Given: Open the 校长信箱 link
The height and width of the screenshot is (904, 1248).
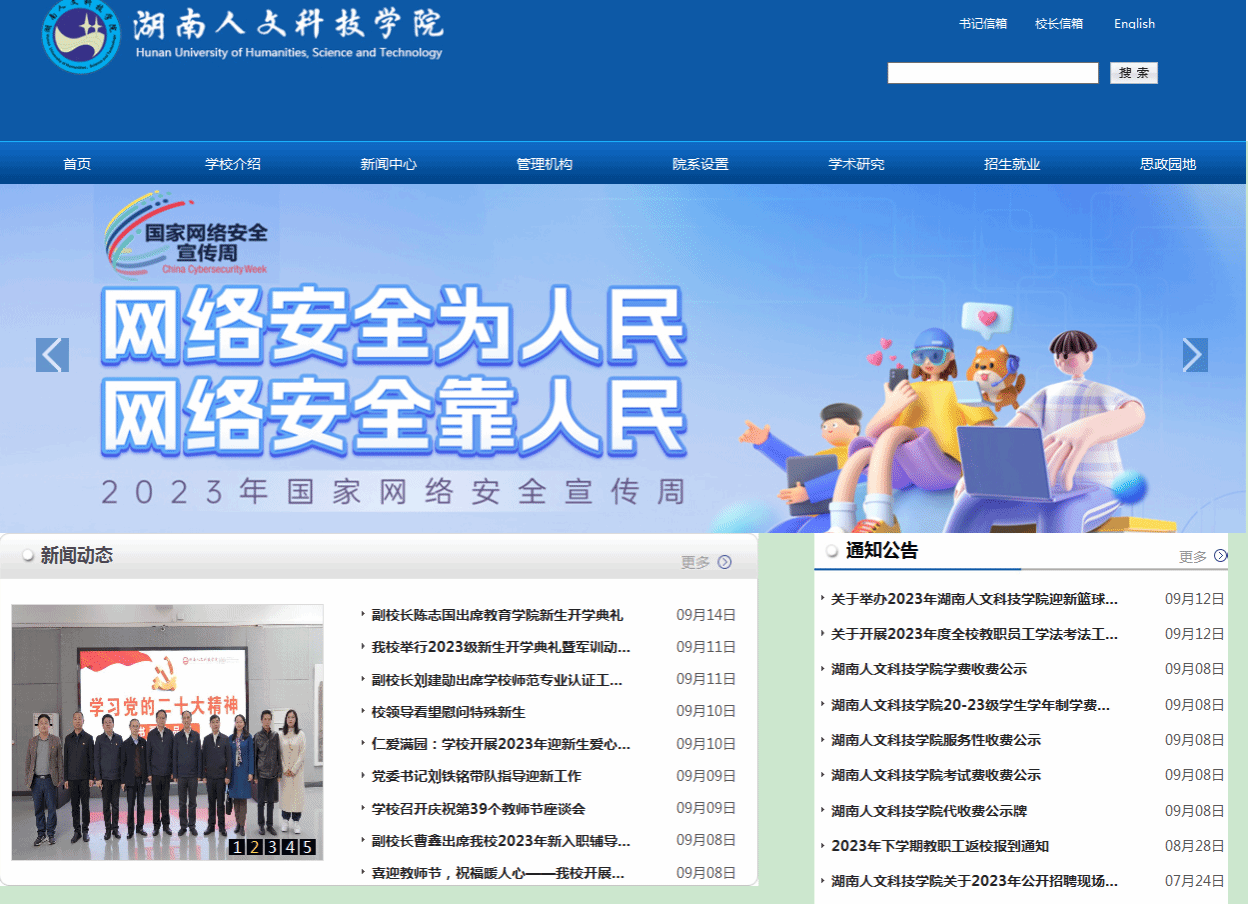Looking at the screenshot, I should click(1059, 24).
